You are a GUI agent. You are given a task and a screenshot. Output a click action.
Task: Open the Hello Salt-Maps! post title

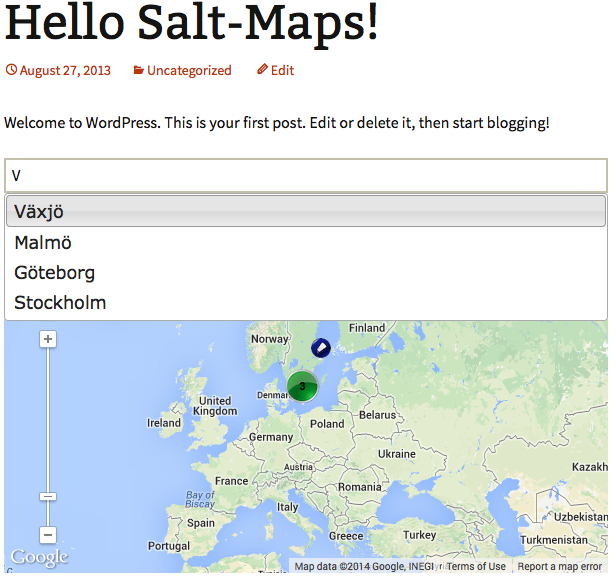tap(191, 22)
